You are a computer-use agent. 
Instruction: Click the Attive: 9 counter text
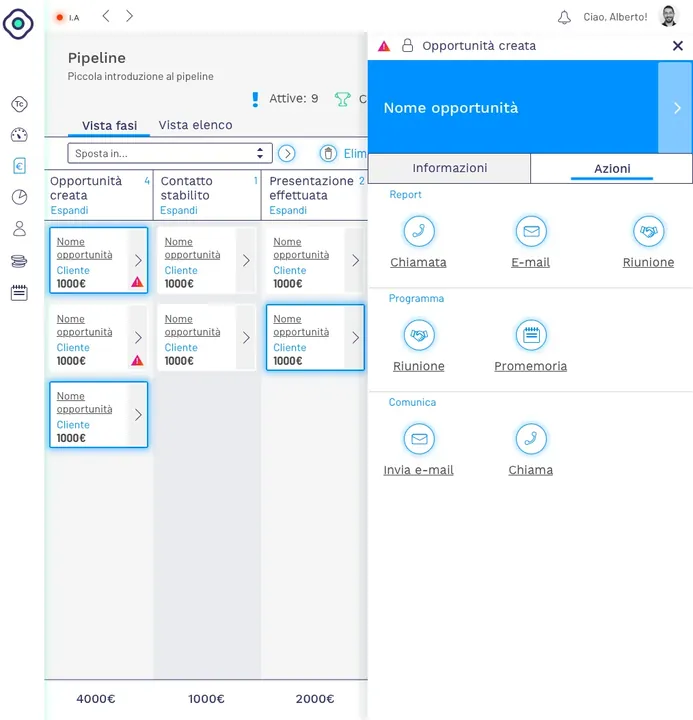point(293,98)
